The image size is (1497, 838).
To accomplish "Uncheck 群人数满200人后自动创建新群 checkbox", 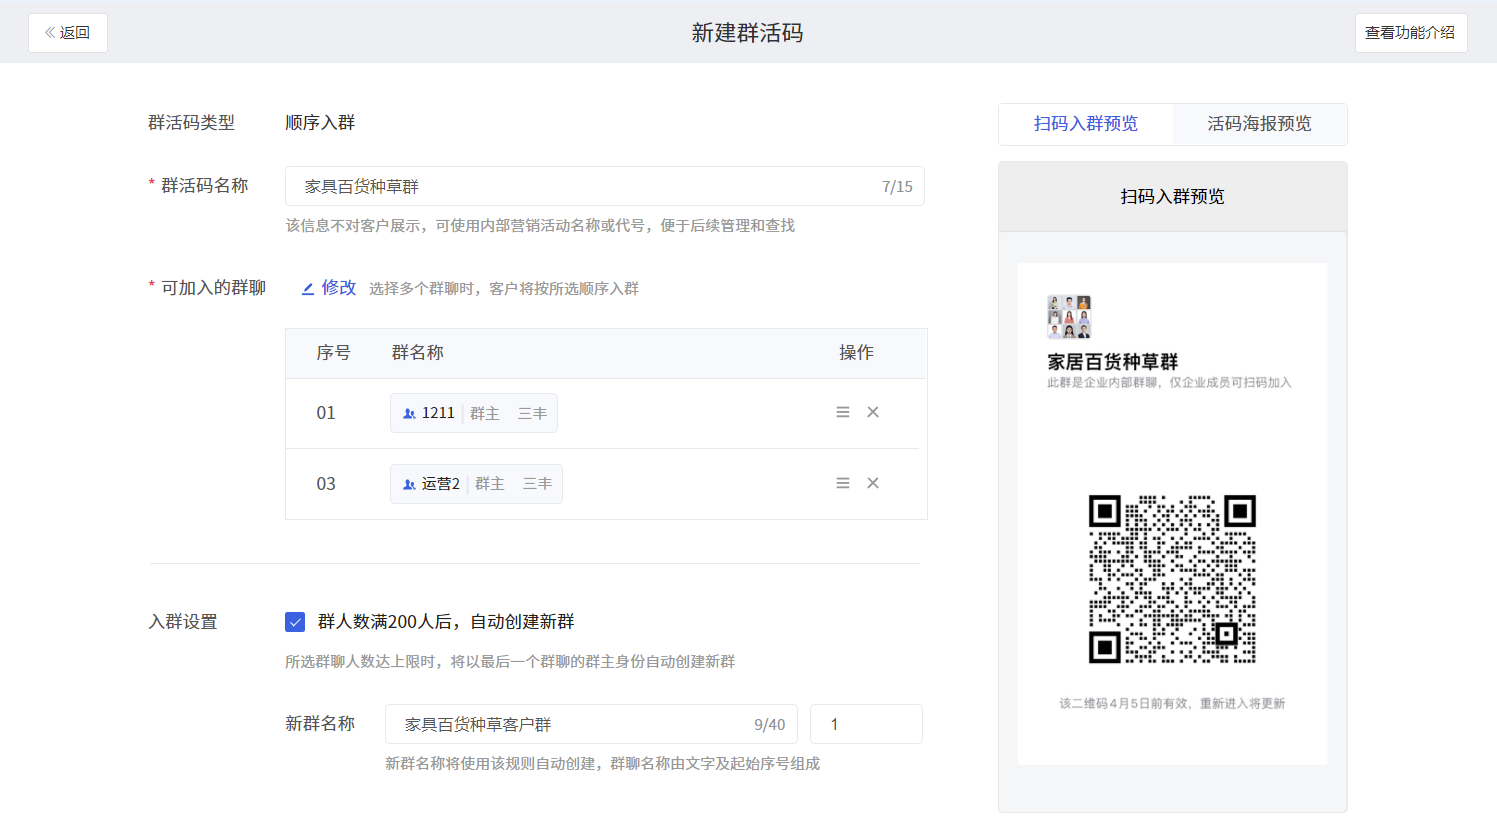I will [x=295, y=622].
